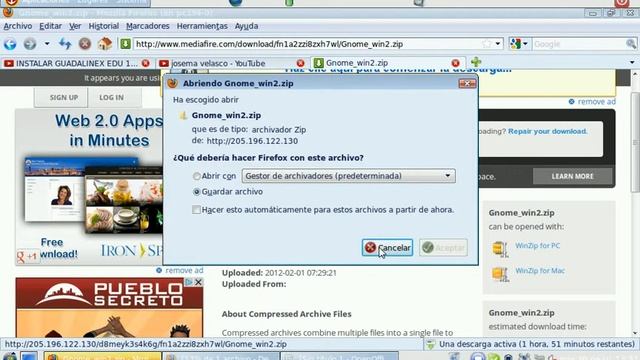Open the navigation history dropdown arrow
The image size is (640, 360).
47,43
